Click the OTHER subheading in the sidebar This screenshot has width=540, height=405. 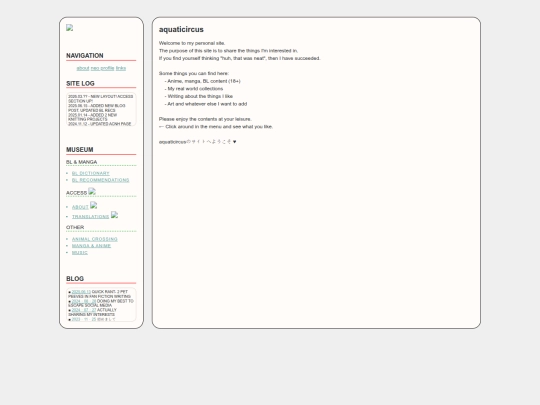tap(75, 227)
